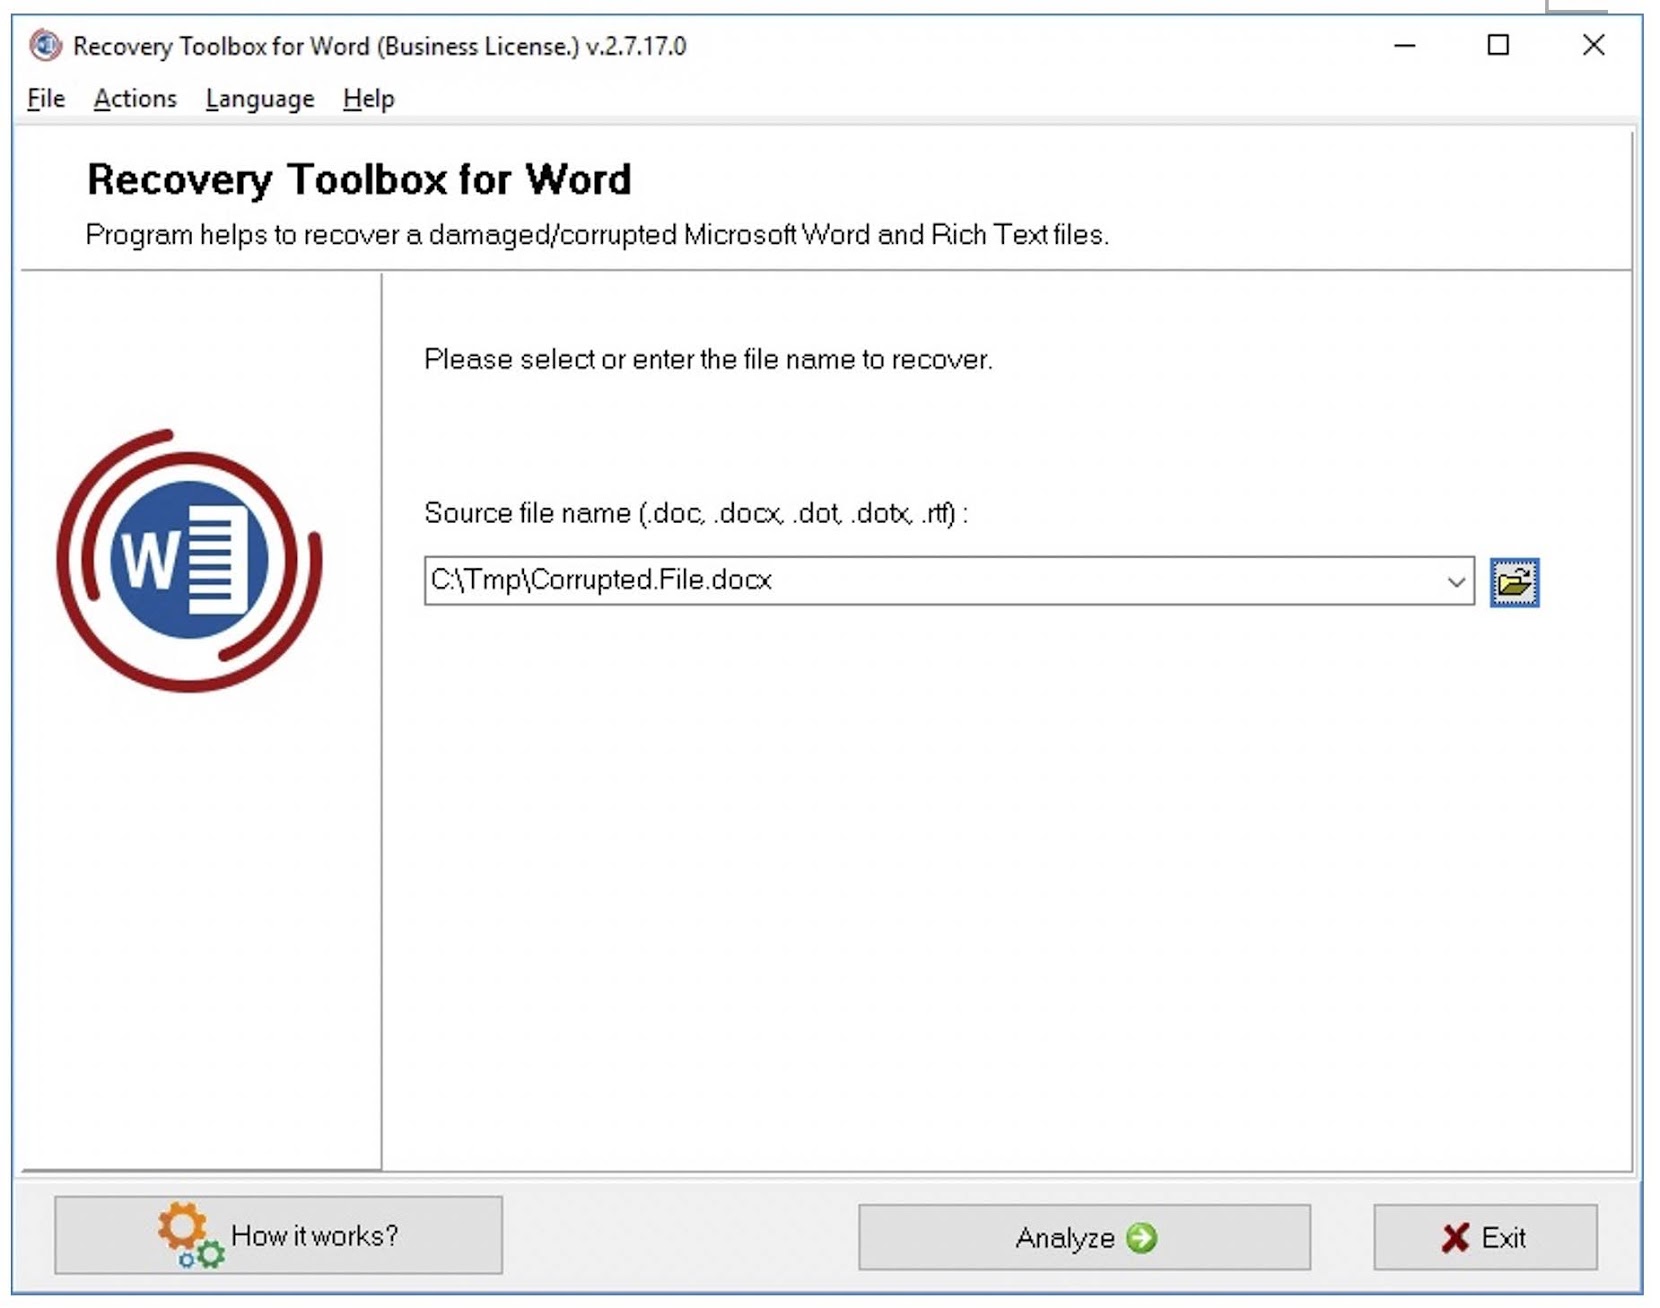Minimize the Recovery Toolbox window

click(x=1405, y=45)
